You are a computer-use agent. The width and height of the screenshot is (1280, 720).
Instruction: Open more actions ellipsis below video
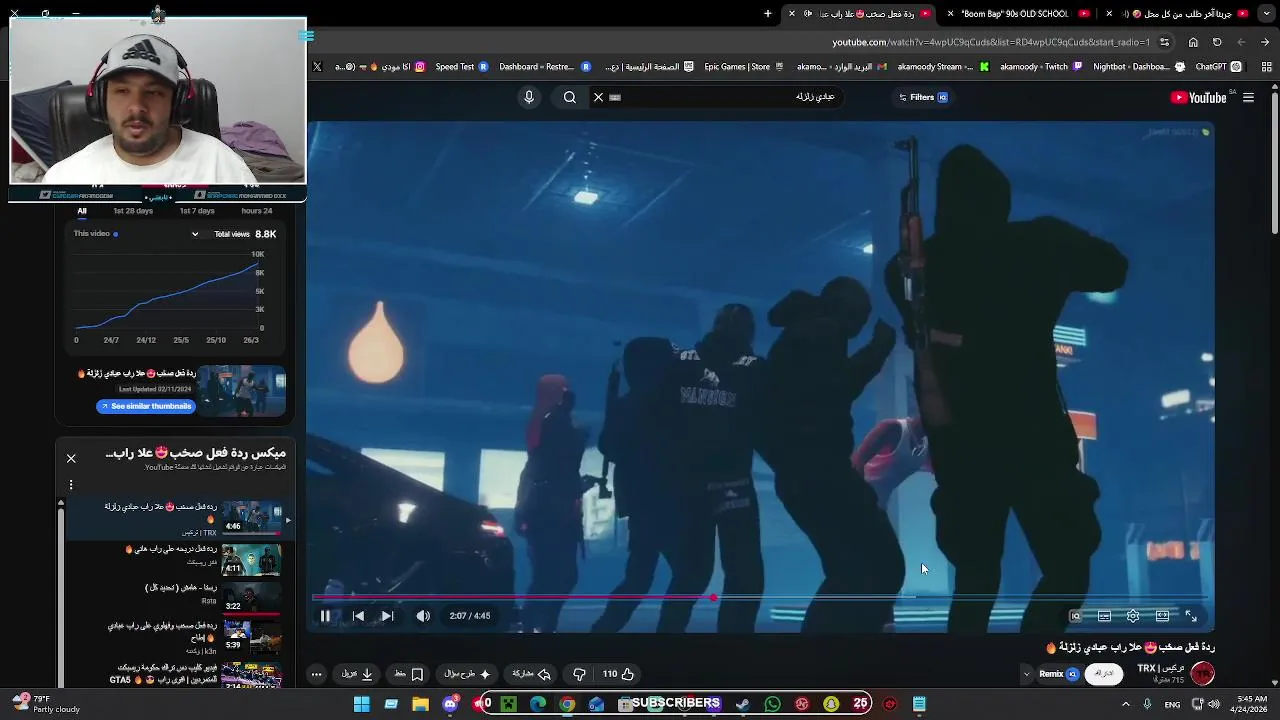(316, 674)
